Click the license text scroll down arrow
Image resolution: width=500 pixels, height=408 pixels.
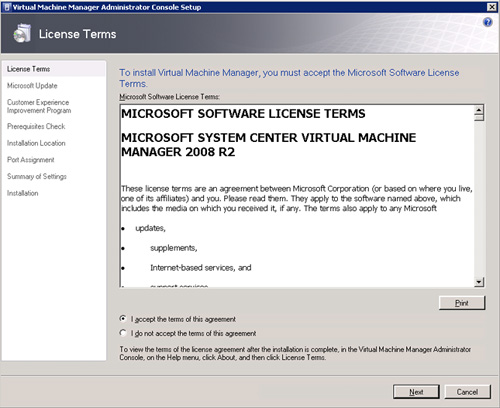(x=479, y=282)
